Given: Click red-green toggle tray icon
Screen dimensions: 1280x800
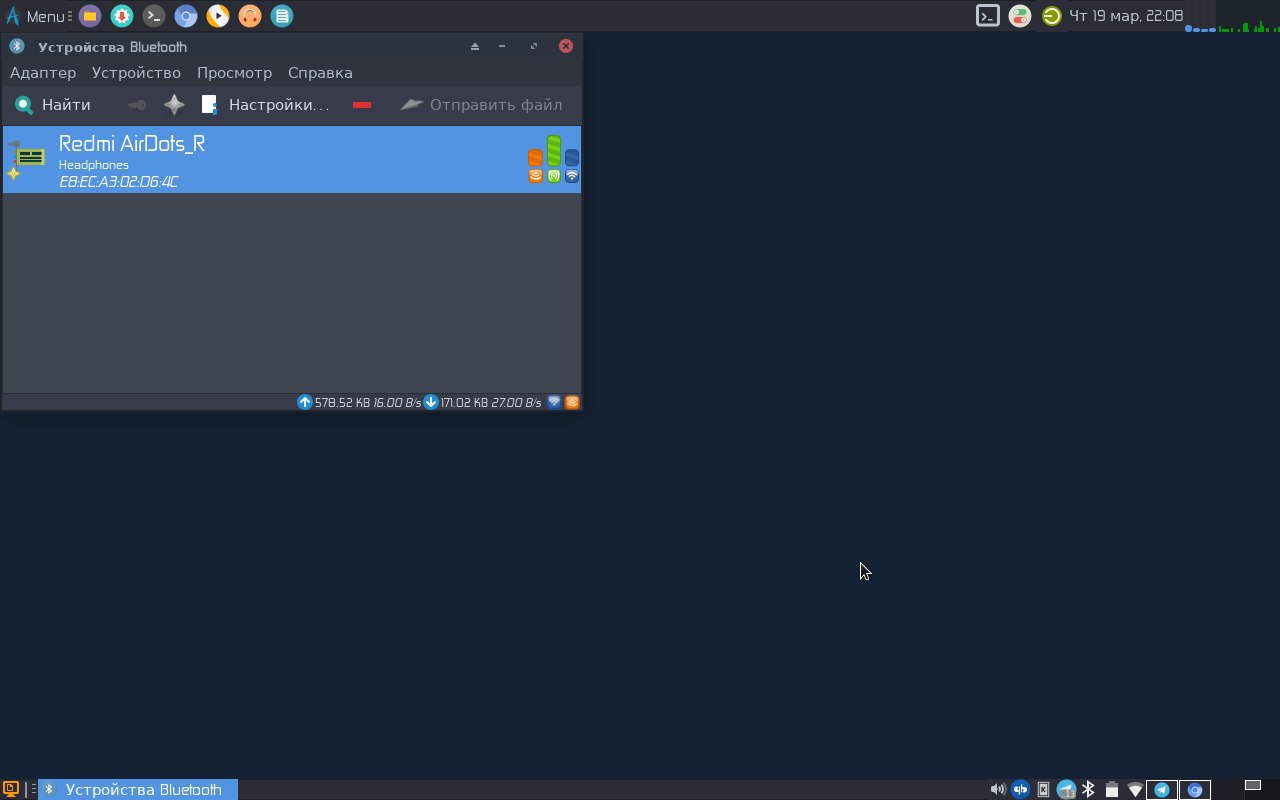Looking at the screenshot, I should point(1019,16).
